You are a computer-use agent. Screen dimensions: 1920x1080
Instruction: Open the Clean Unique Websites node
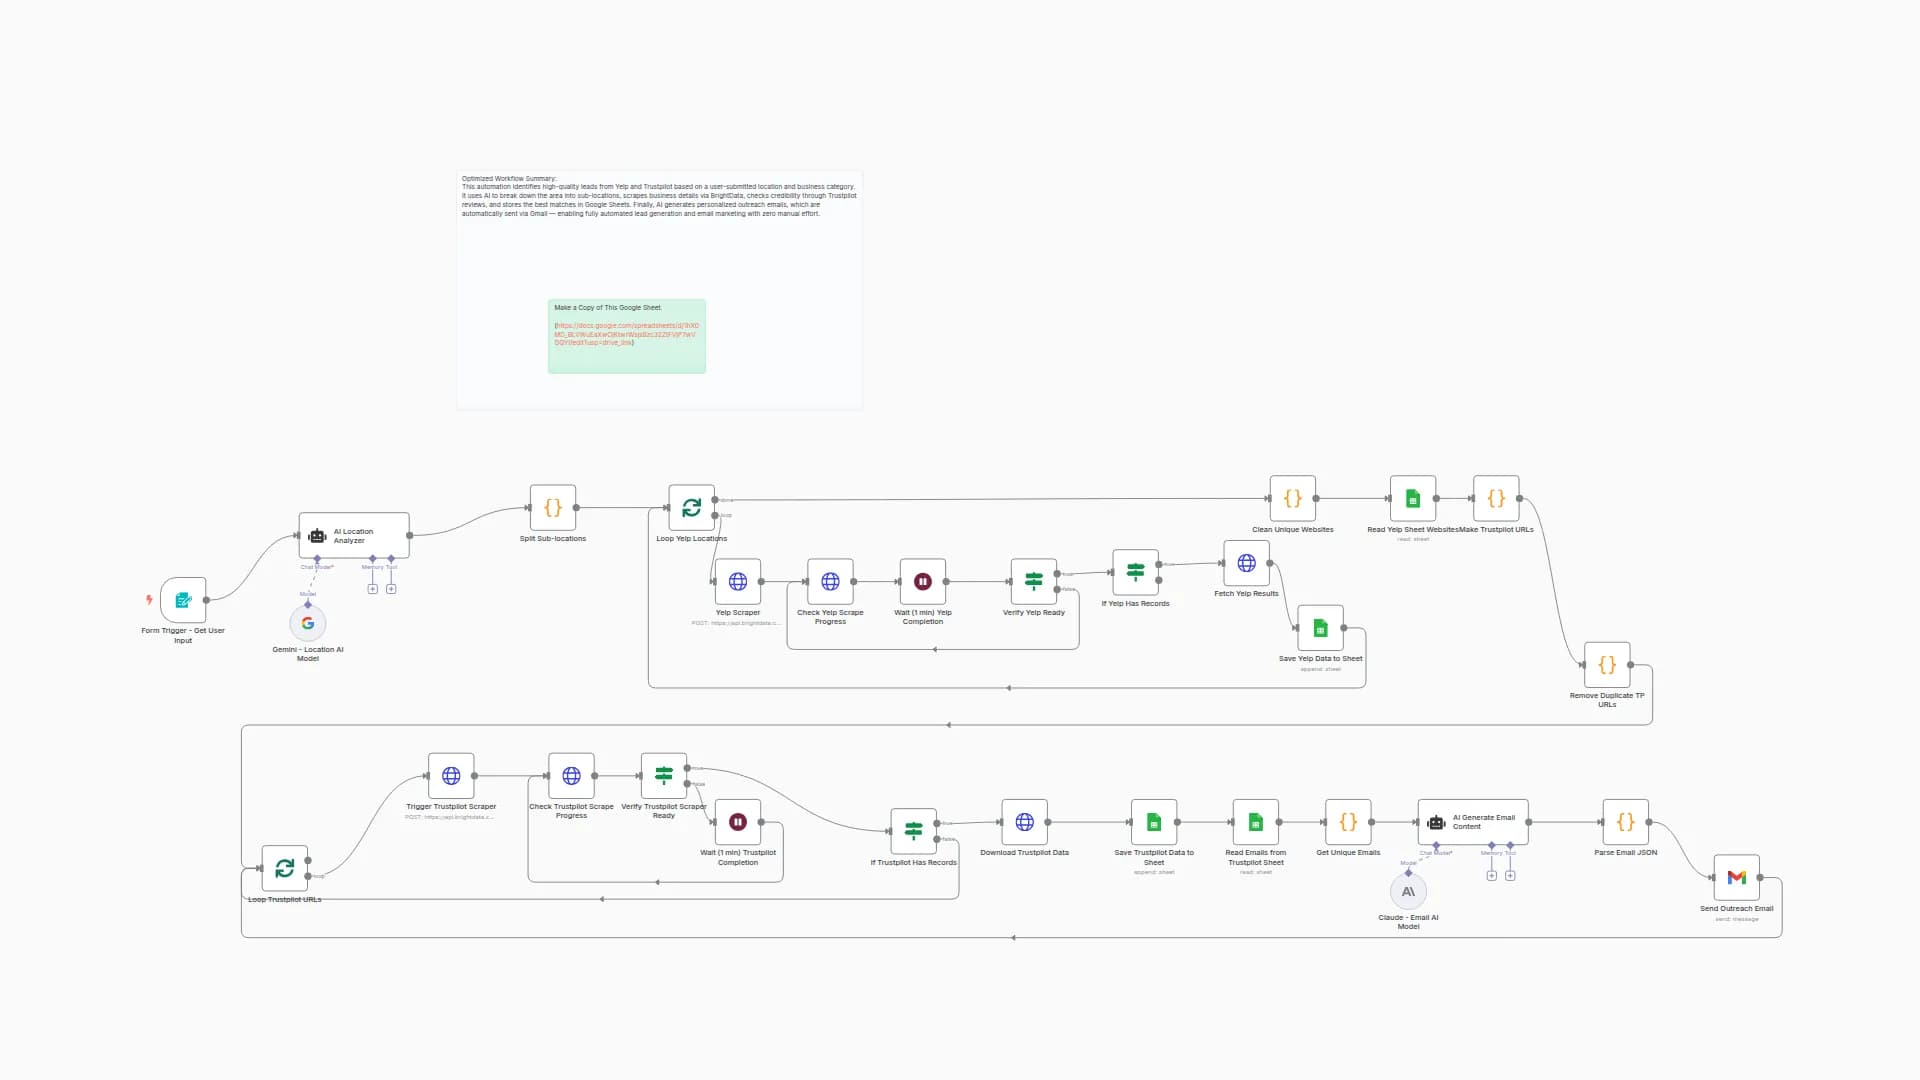(1293, 498)
